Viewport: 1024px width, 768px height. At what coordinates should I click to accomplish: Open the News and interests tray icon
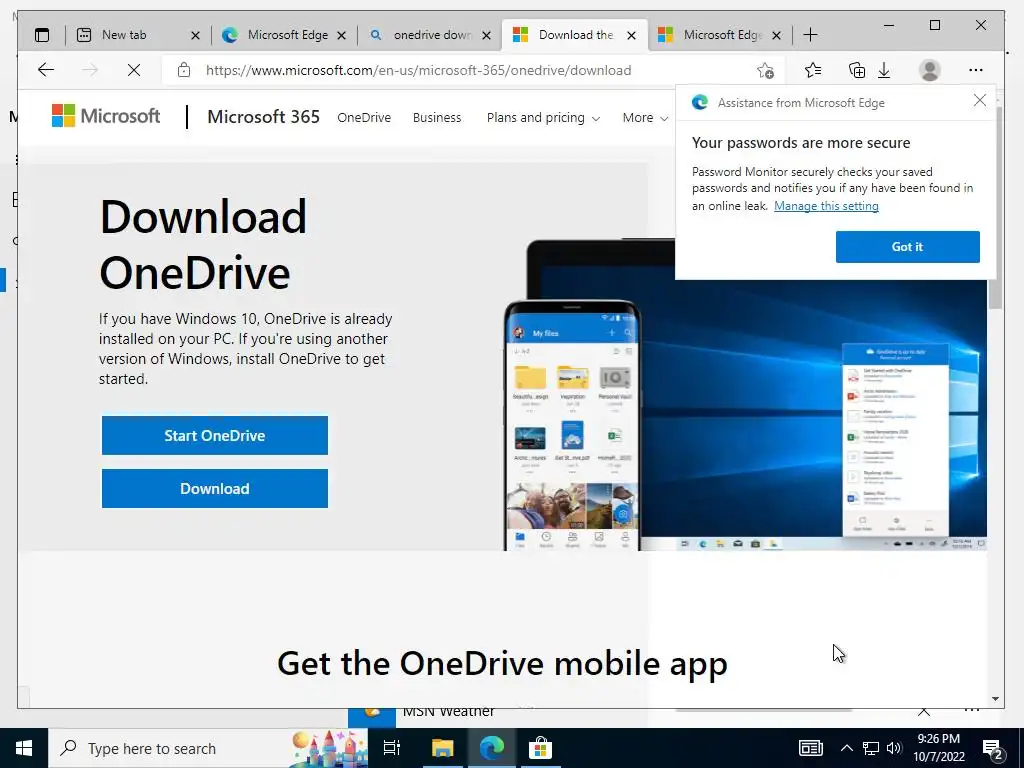(x=810, y=748)
